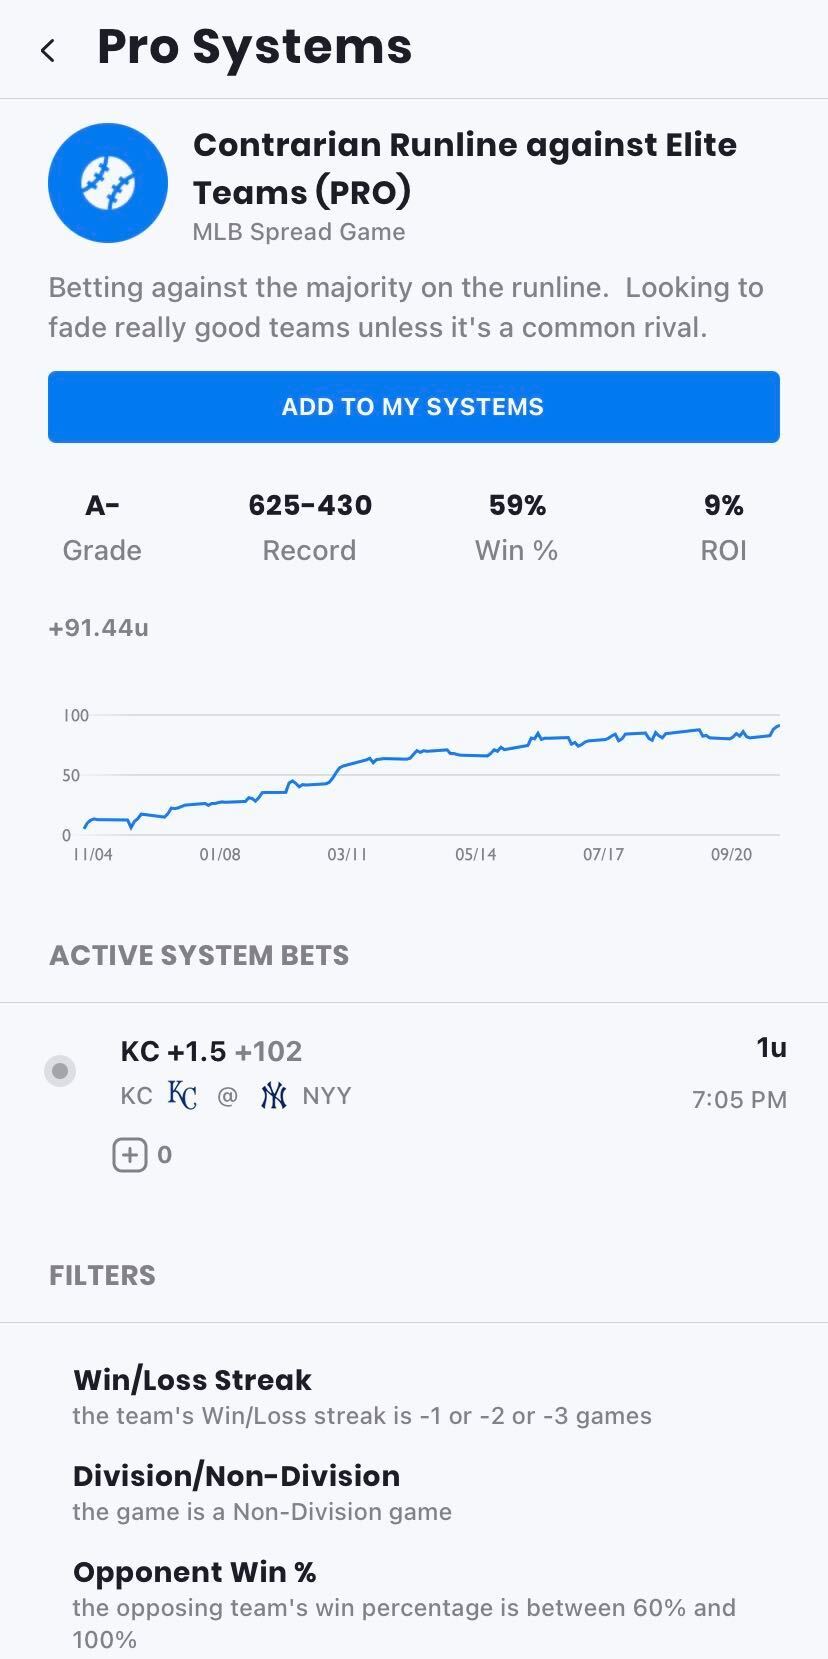
Task: Tap the Pro Systems page title
Action: [x=254, y=47]
